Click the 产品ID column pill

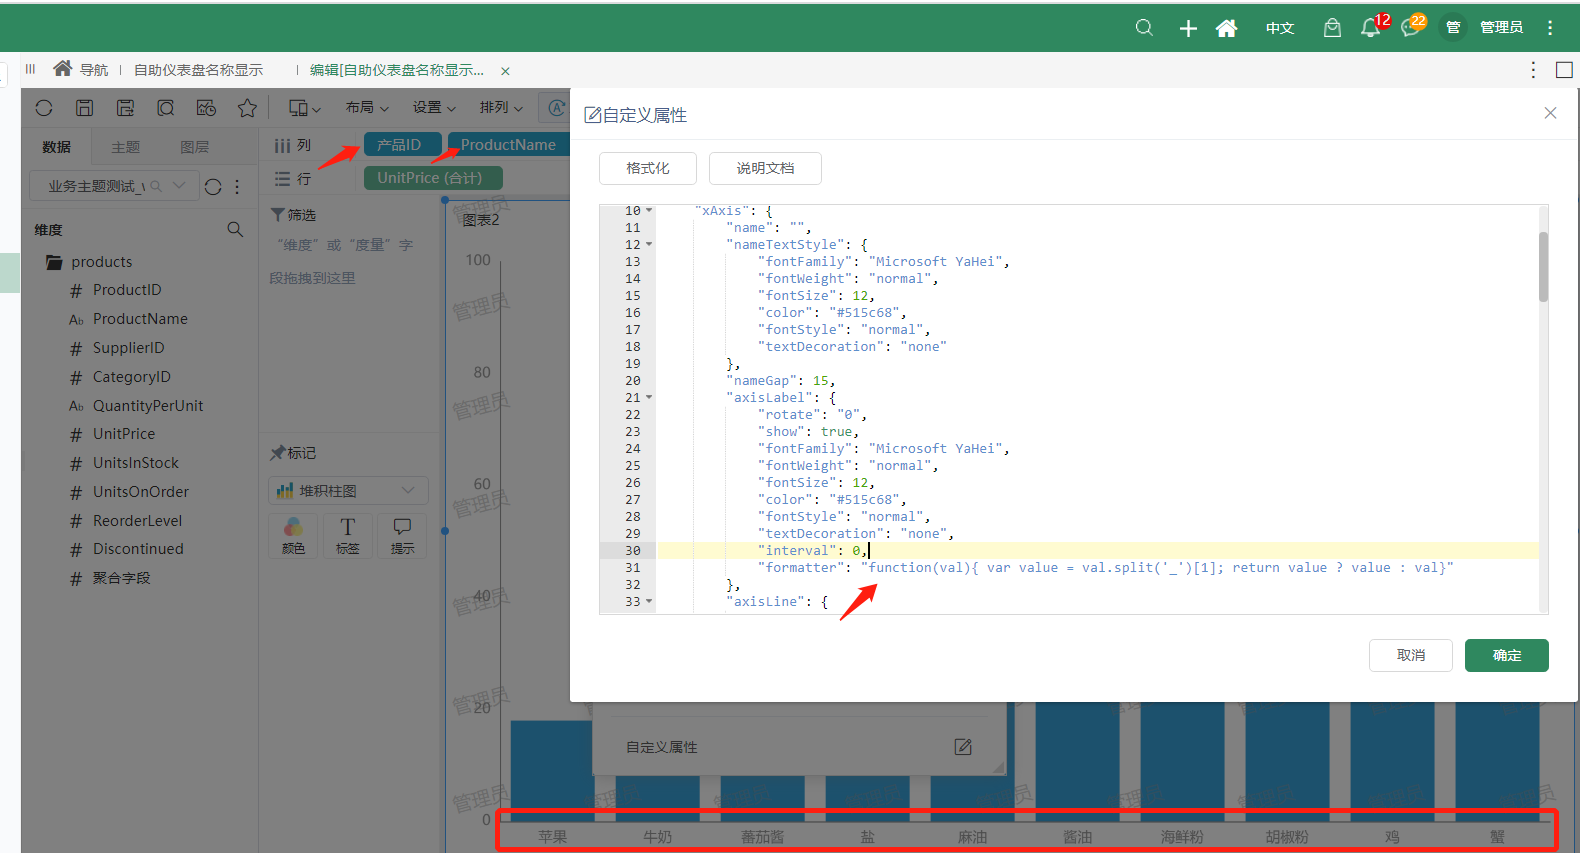click(x=402, y=145)
